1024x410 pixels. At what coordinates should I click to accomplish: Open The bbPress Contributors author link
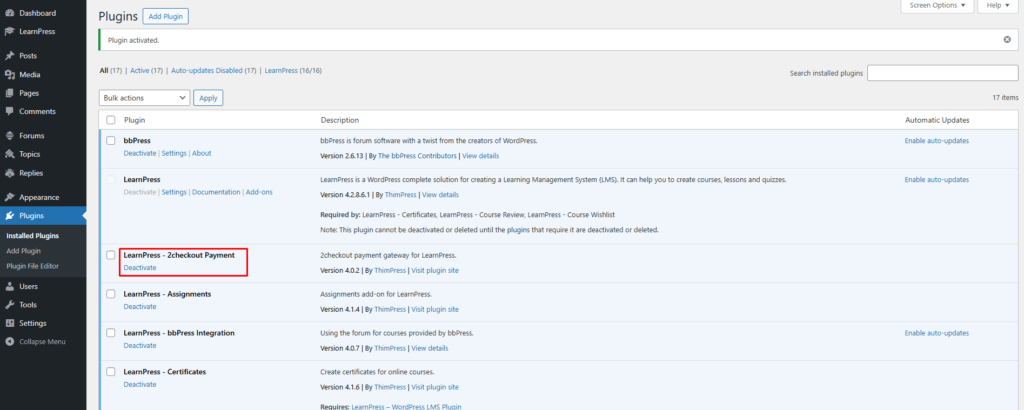(418, 156)
